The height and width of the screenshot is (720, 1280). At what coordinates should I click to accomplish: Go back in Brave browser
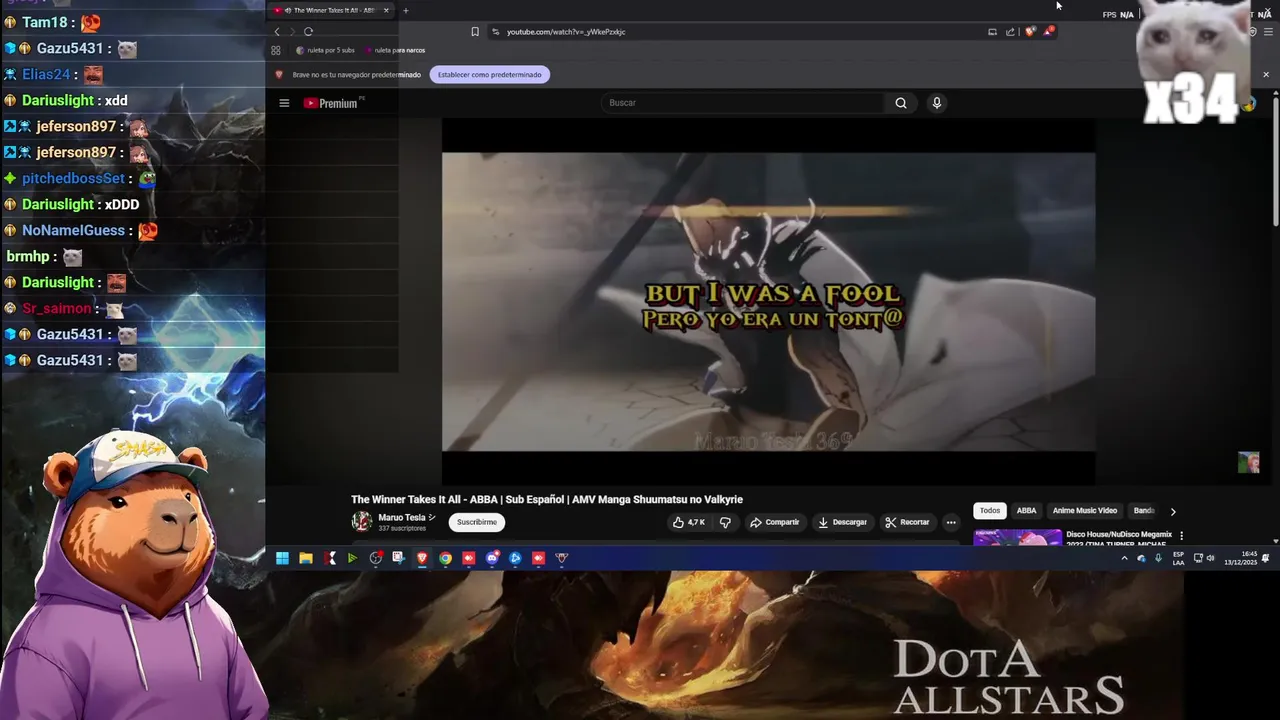(277, 32)
